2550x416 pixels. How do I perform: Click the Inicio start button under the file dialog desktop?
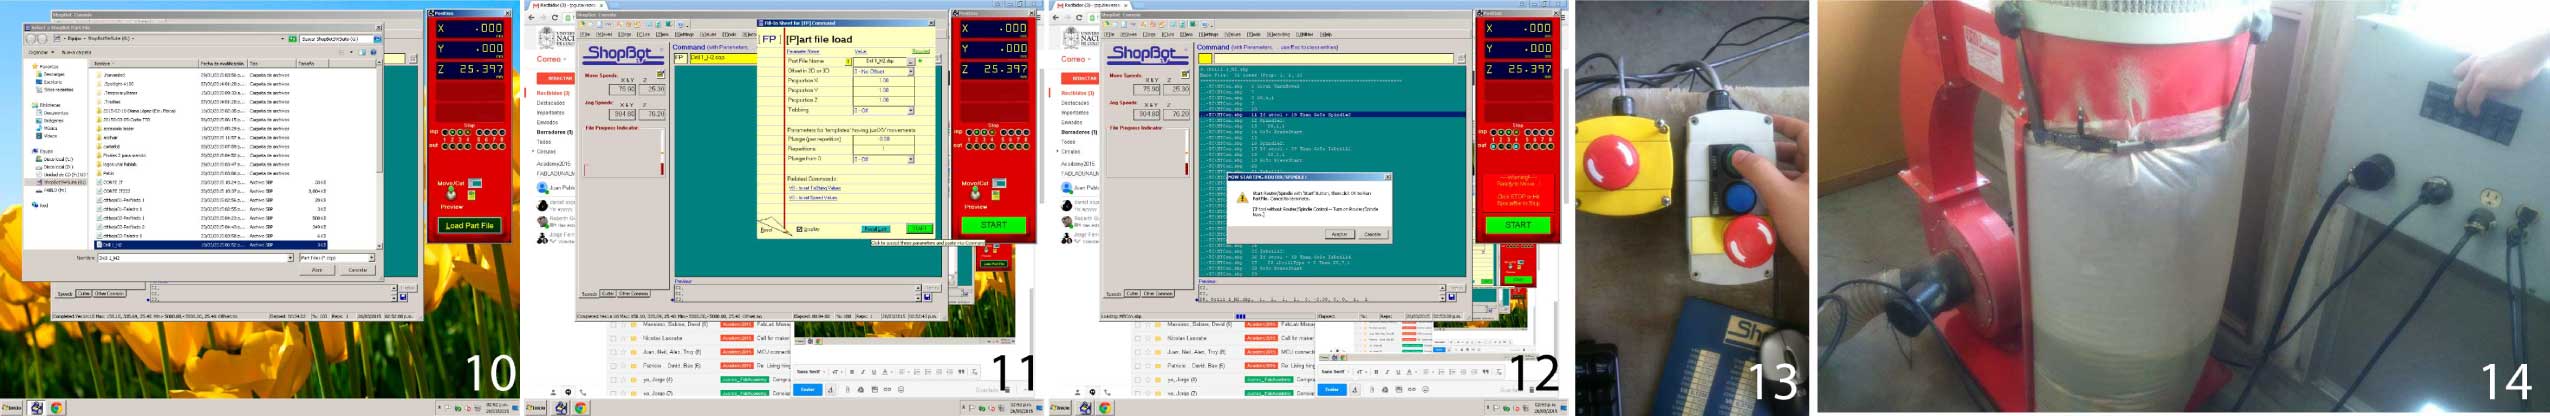(12, 408)
